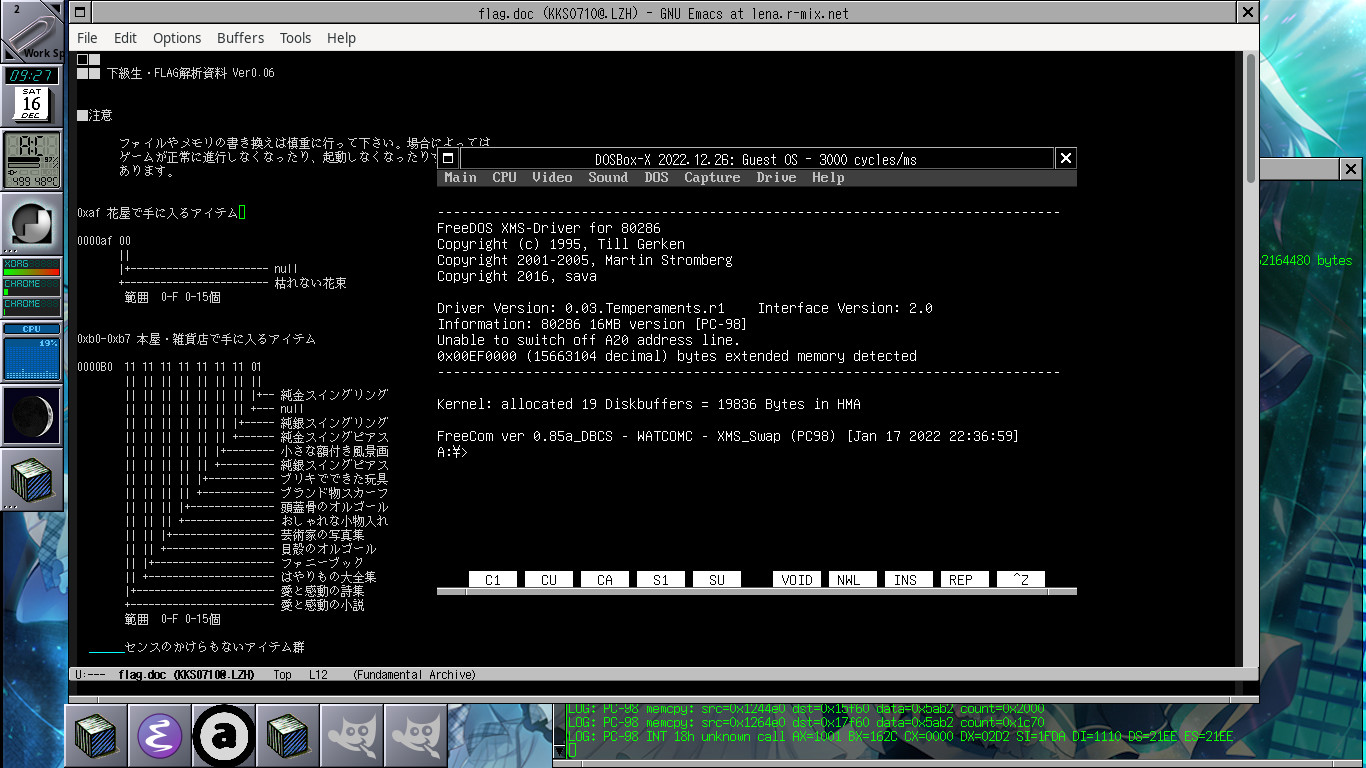
Task: Click the '愛と感動の小説' item line
Action: [322, 605]
